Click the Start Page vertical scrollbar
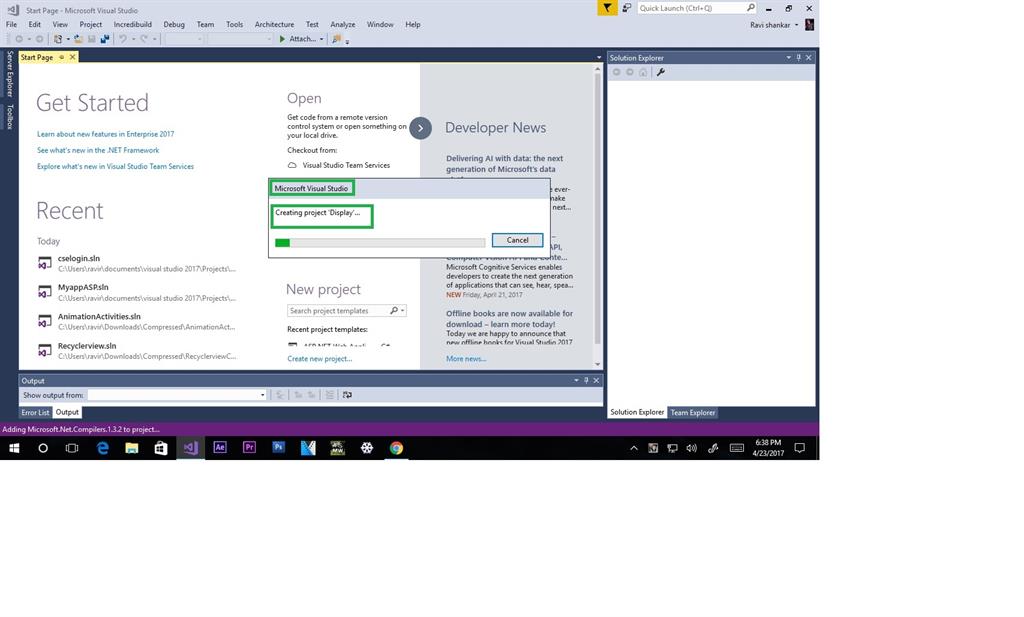Screen dimensions: 1024x617 (598, 215)
